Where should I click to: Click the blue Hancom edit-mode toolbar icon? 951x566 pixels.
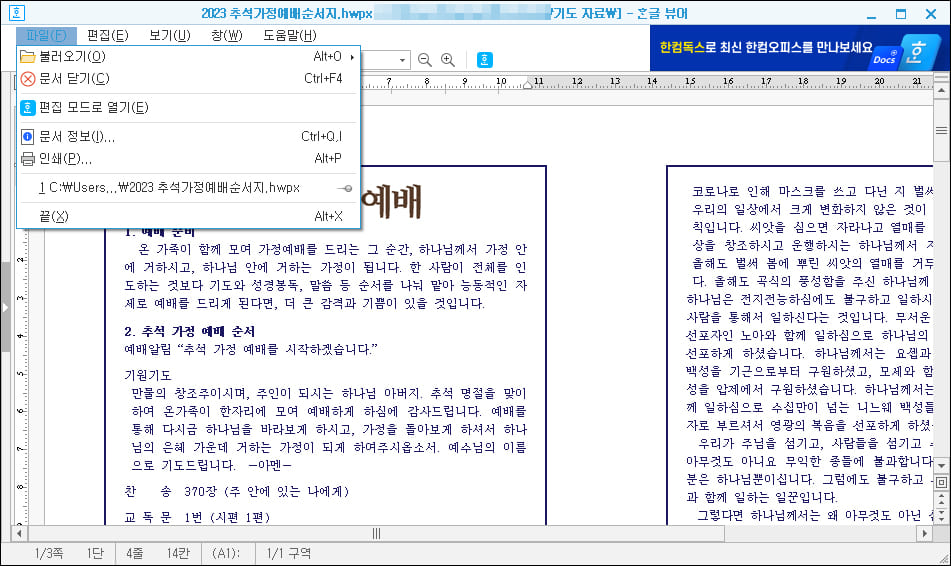485,59
